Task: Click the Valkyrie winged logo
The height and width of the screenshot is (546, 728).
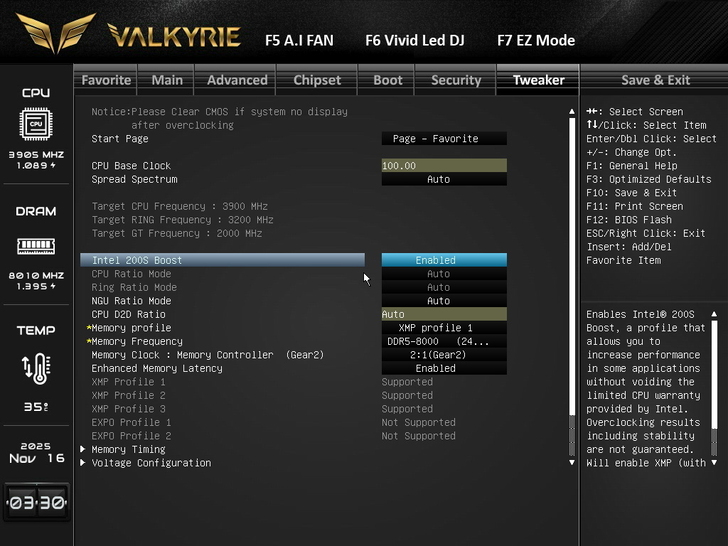Action: [x=56, y=32]
